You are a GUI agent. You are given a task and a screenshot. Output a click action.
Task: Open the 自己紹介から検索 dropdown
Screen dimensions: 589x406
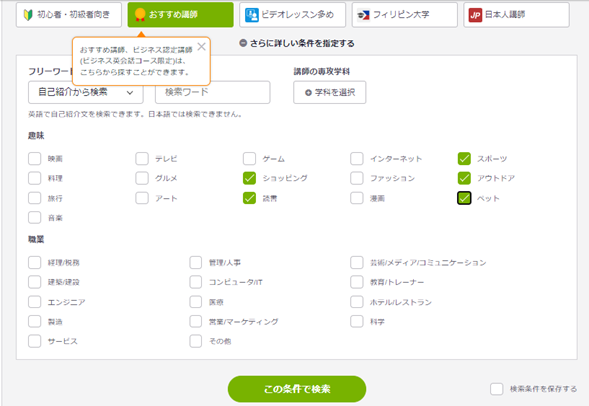click(x=86, y=92)
